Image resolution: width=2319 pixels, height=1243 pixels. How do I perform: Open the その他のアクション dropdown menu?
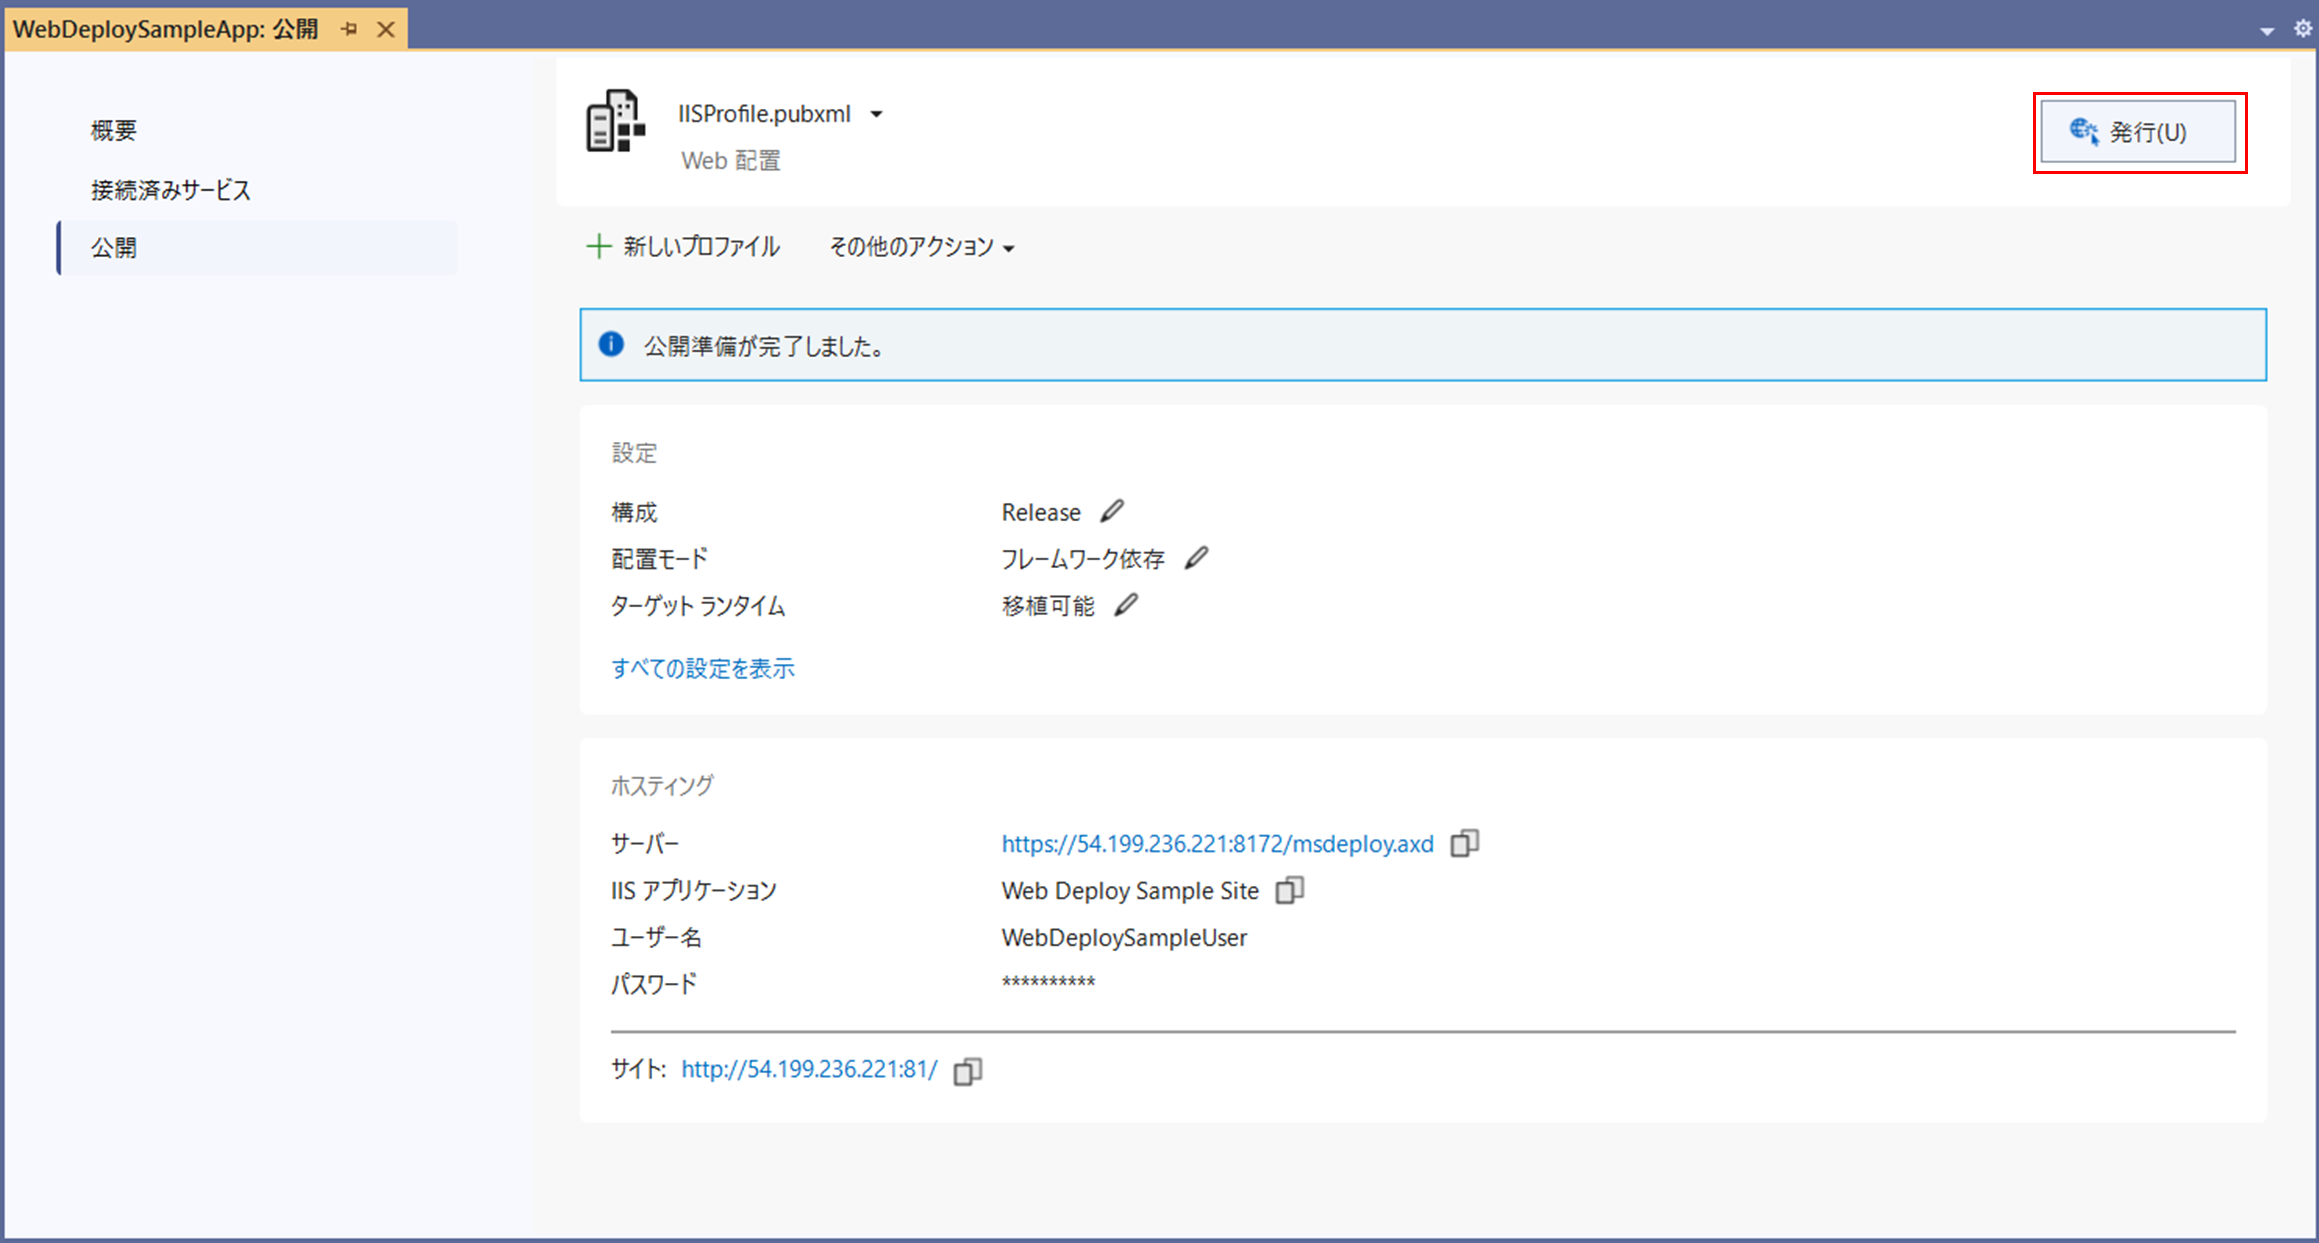[921, 247]
